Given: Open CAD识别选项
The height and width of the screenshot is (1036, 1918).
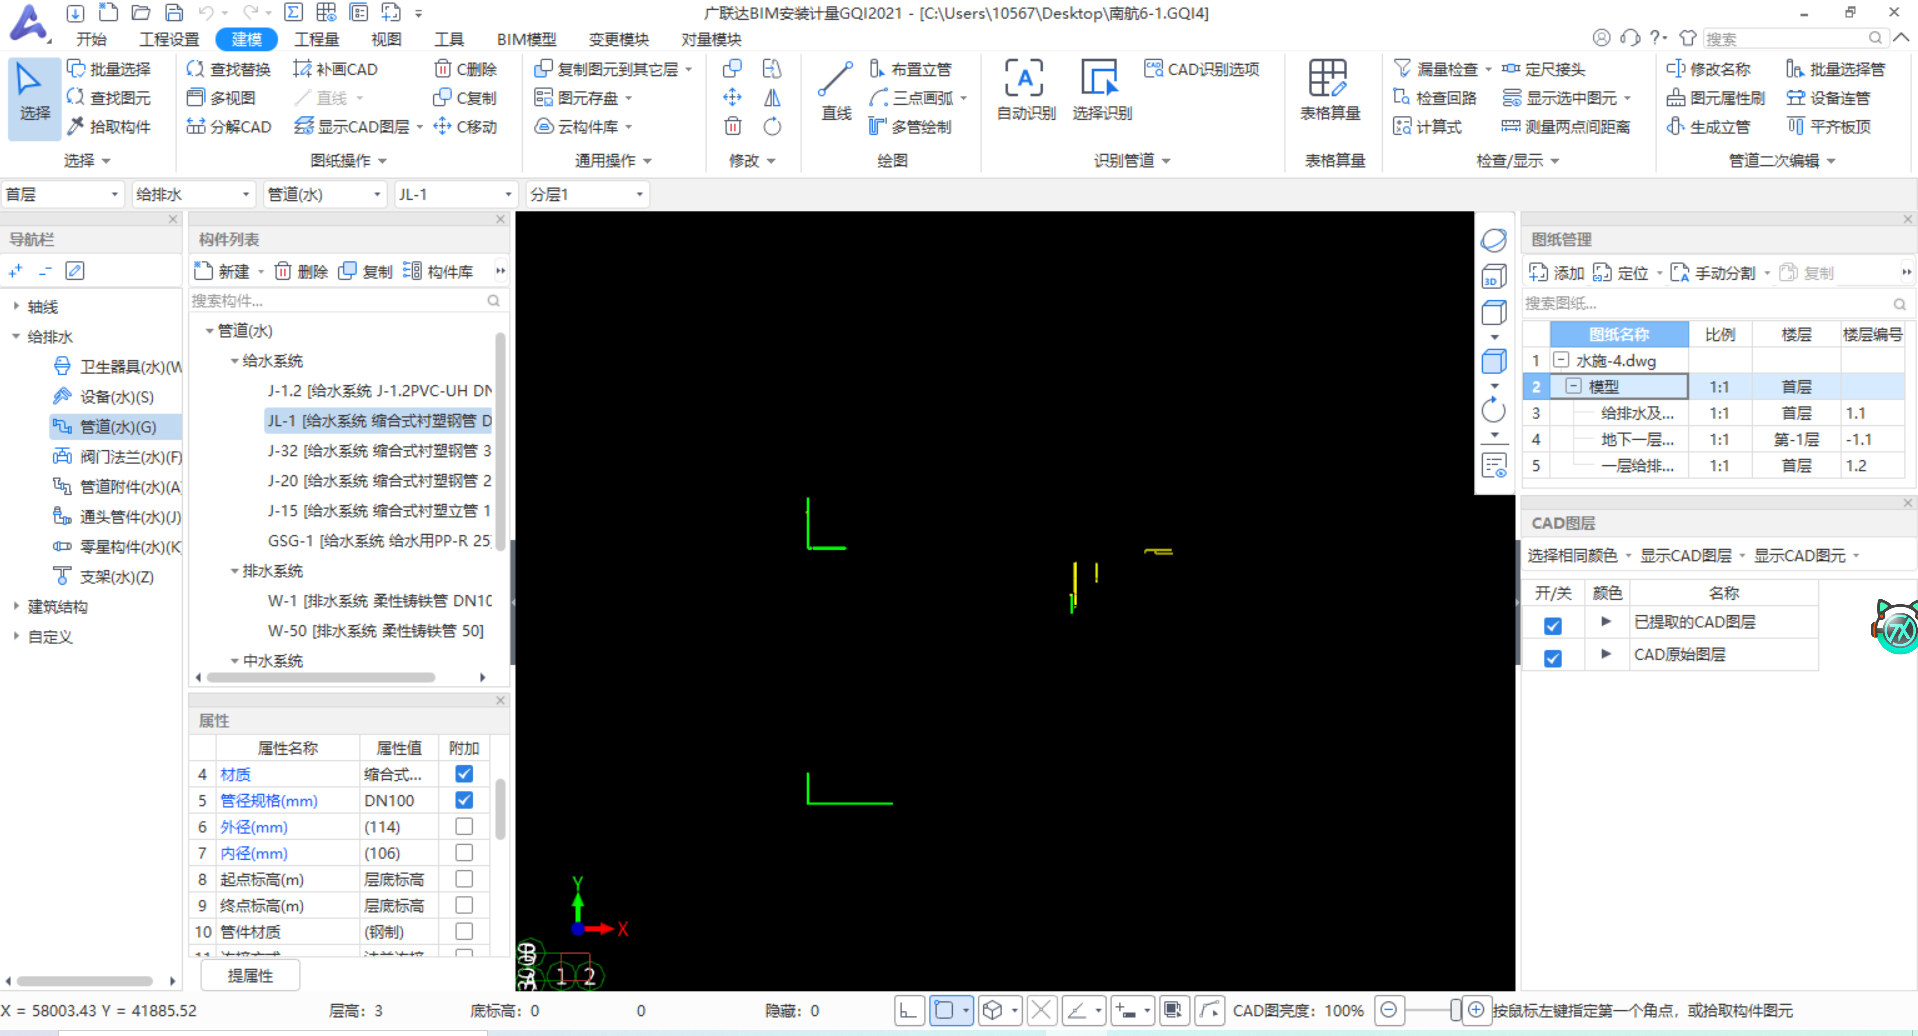Looking at the screenshot, I should coord(1202,69).
